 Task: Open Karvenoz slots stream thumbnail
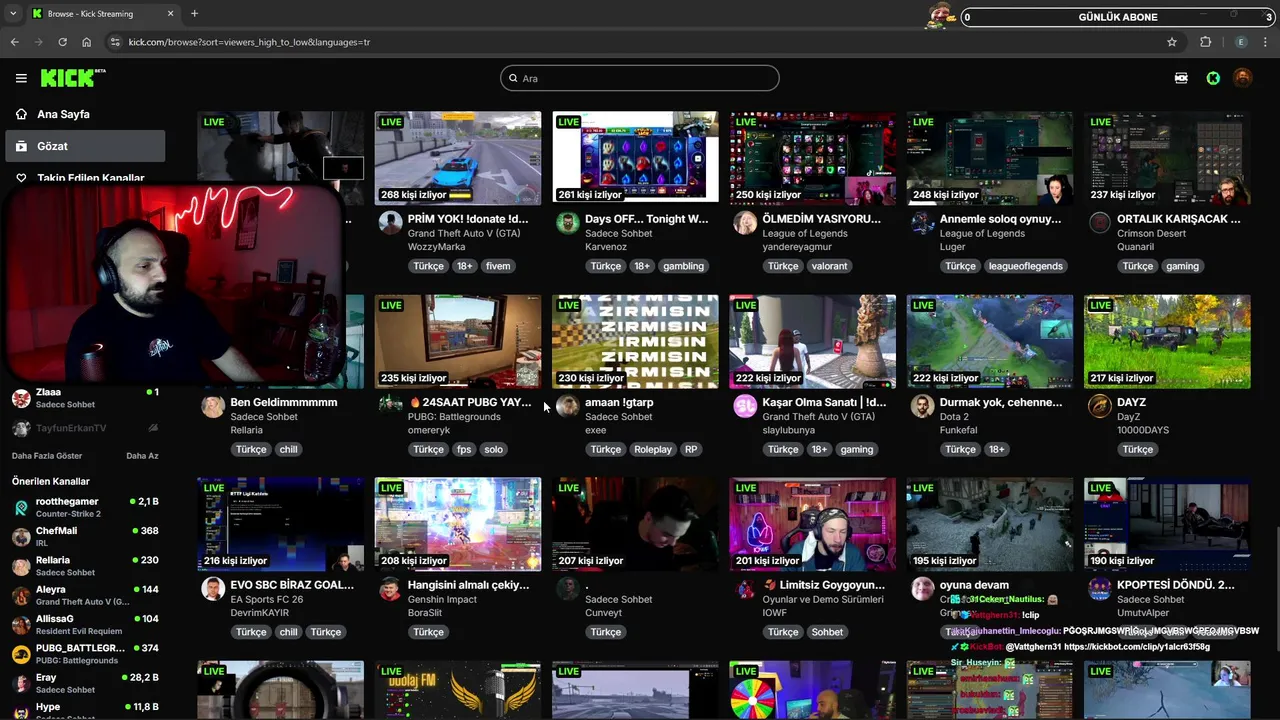pos(635,158)
